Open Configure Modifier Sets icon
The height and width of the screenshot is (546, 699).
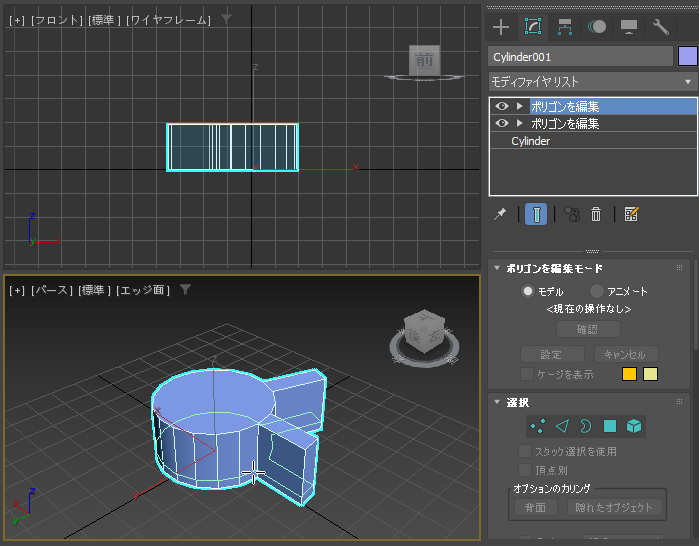631,214
